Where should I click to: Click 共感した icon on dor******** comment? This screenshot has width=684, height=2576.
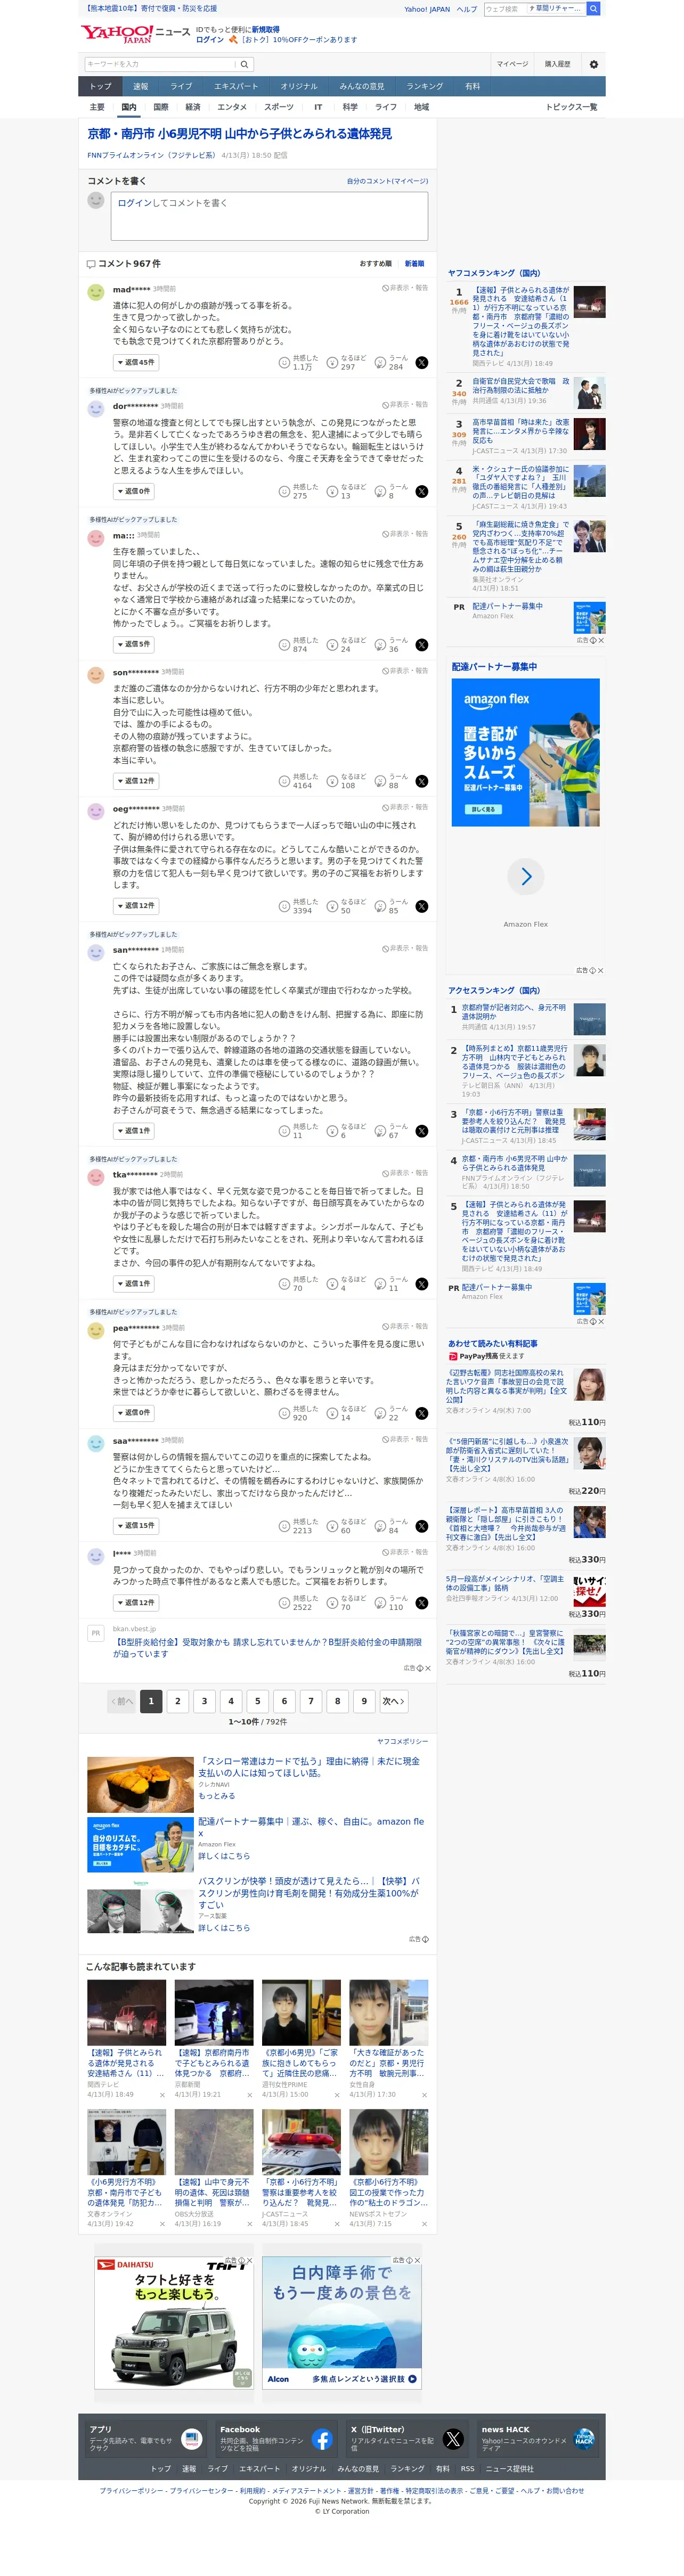click(284, 491)
